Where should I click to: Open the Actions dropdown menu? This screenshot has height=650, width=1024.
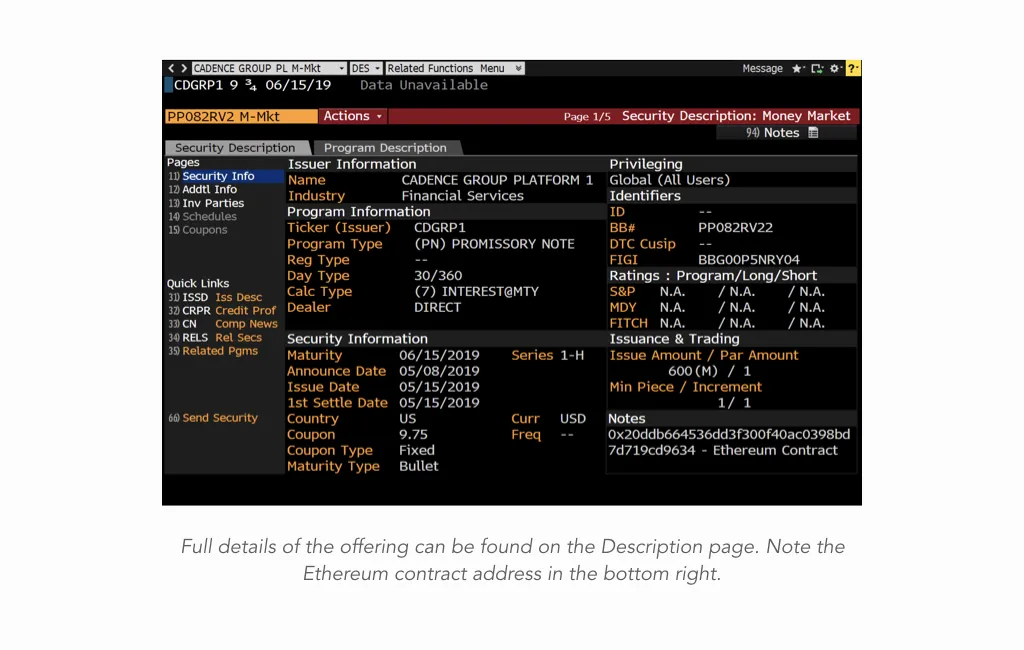(353, 116)
